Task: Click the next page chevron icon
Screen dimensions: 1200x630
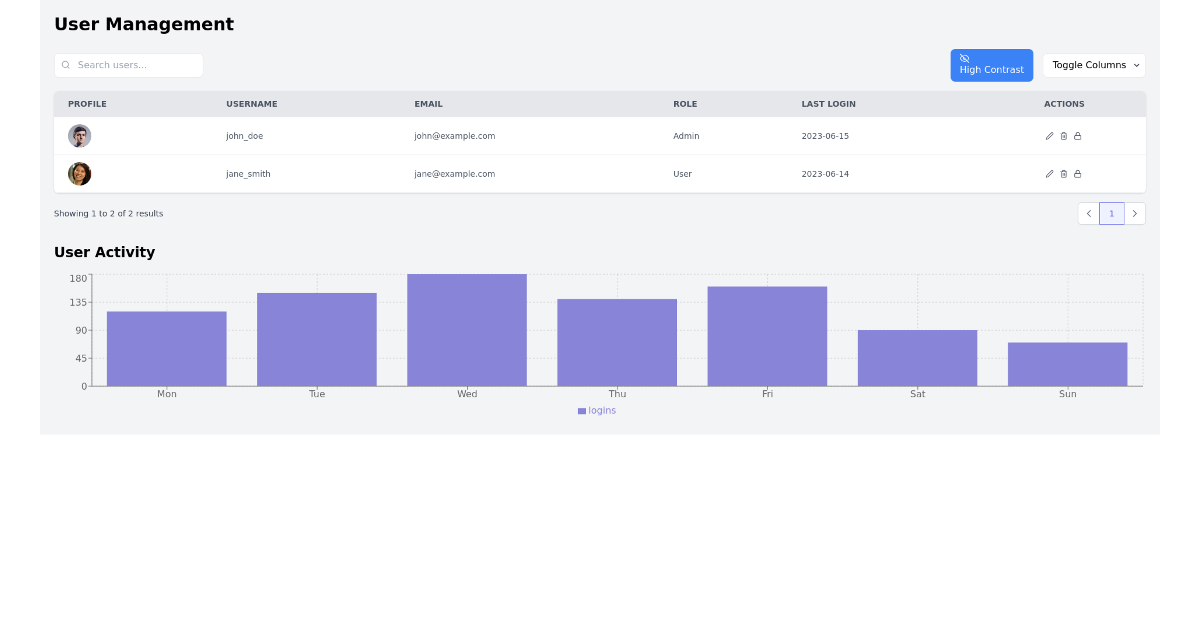Action: coord(1135,213)
